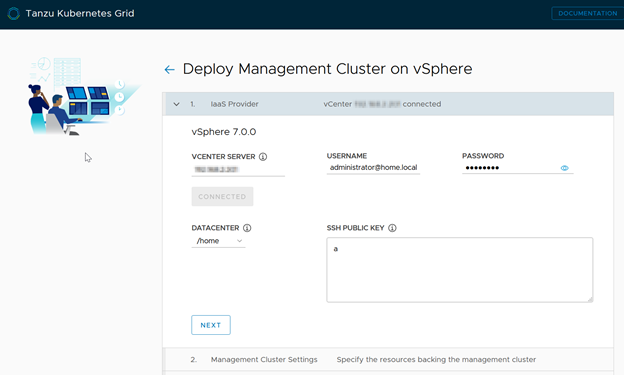Click 'Specify the resources backing the management cluster' text

coord(436,359)
